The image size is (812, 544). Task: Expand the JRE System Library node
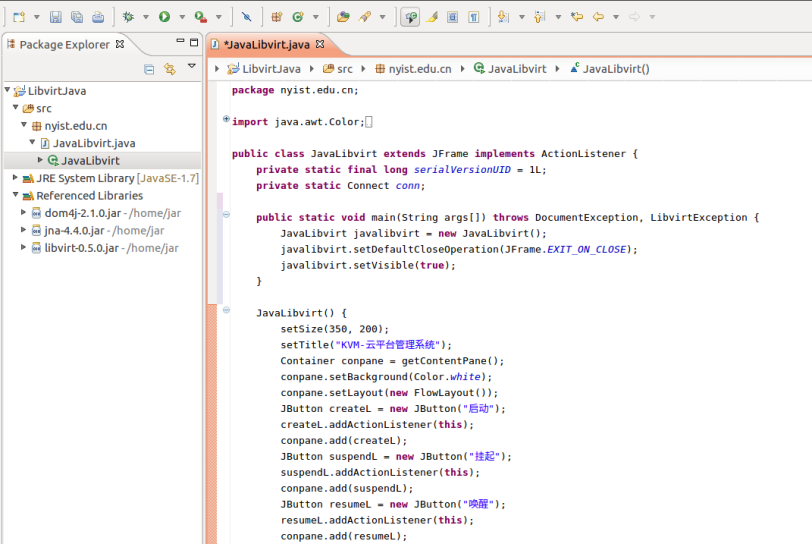[x=16, y=177]
